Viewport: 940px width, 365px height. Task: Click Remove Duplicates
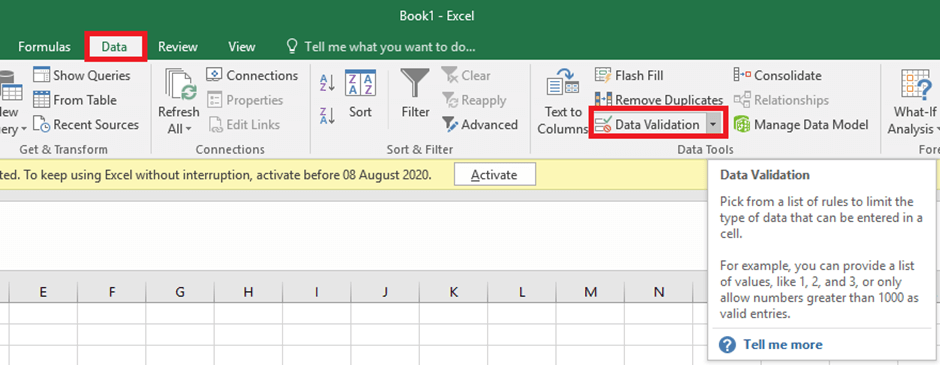click(x=659, y=100)
